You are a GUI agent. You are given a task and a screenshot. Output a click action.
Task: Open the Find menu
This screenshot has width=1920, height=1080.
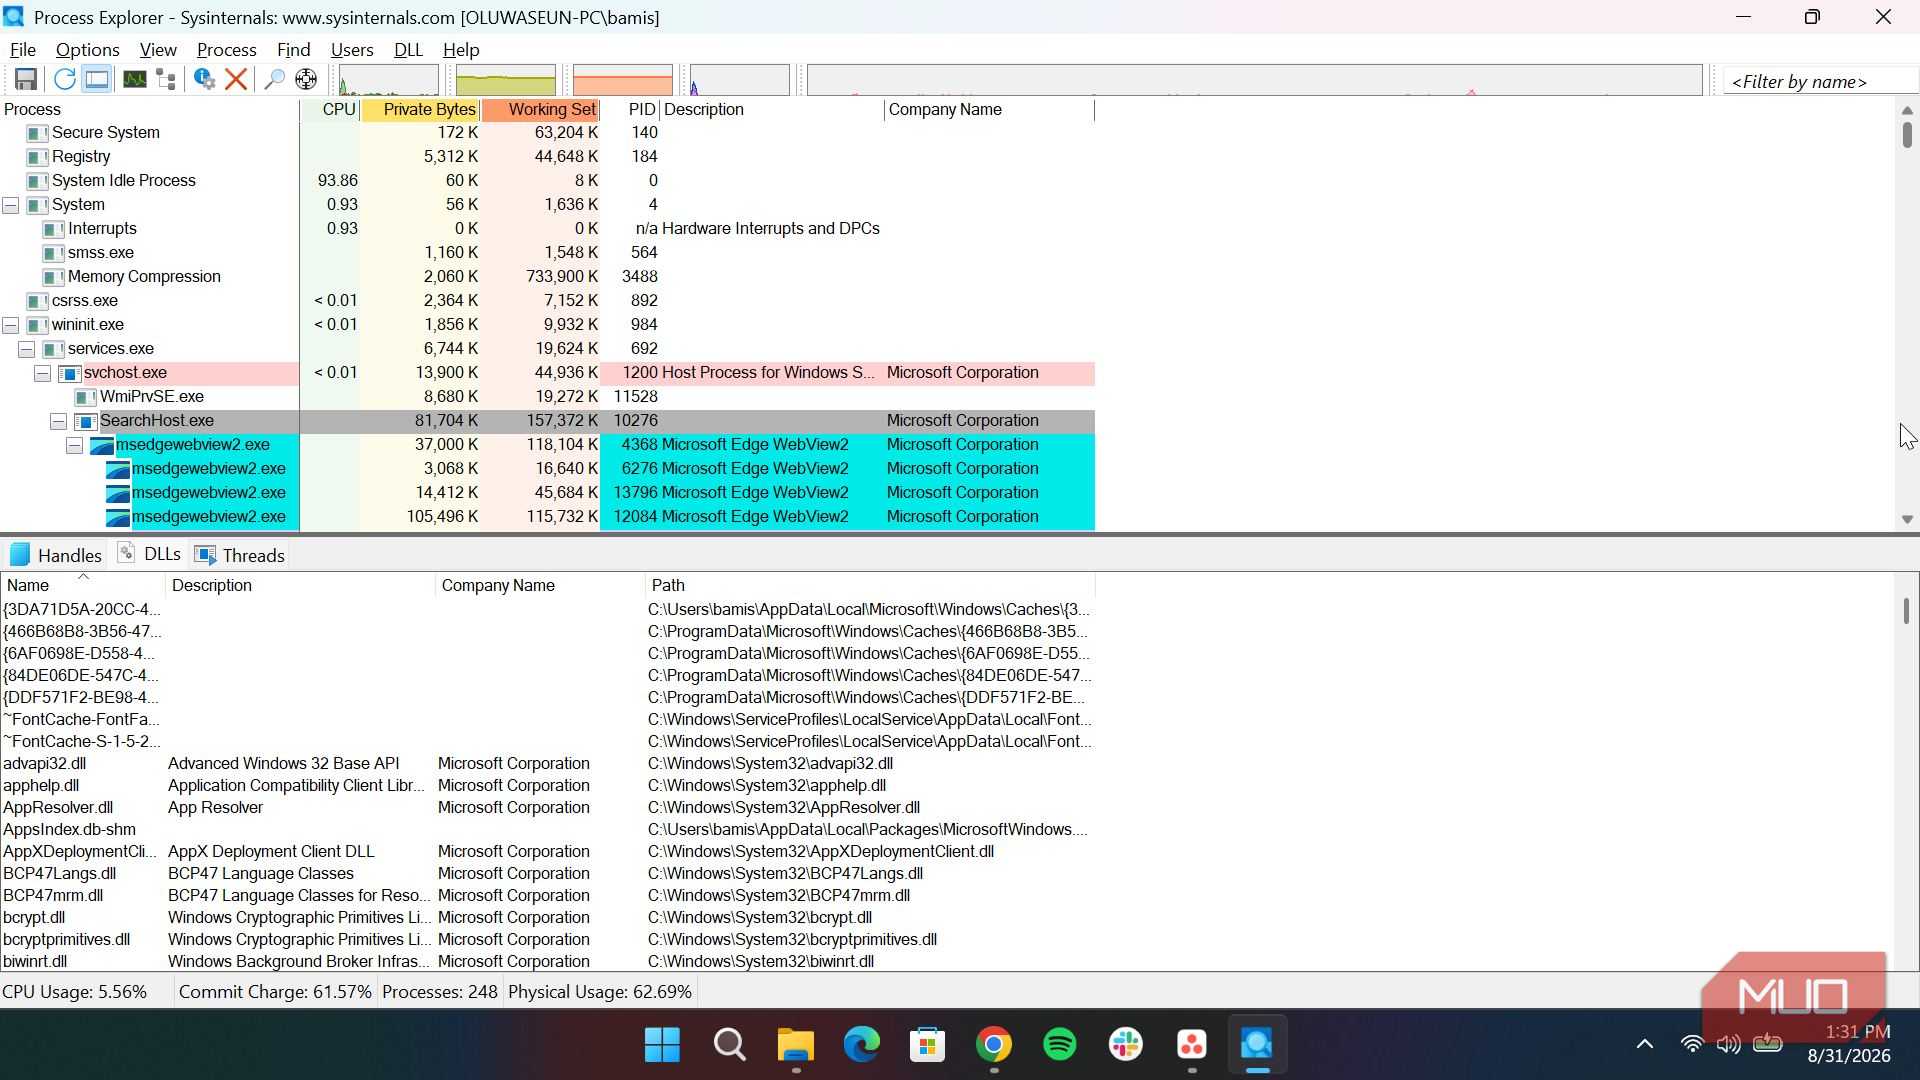[x=293, y=50]
